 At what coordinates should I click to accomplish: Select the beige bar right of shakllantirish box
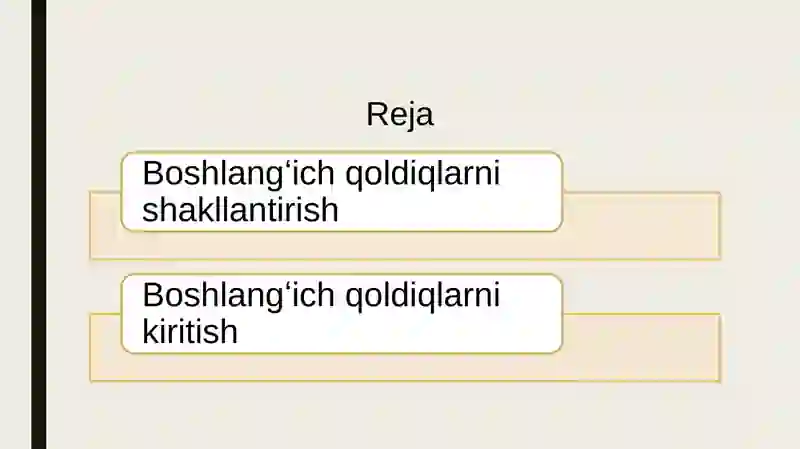click(x=641, y=226)
